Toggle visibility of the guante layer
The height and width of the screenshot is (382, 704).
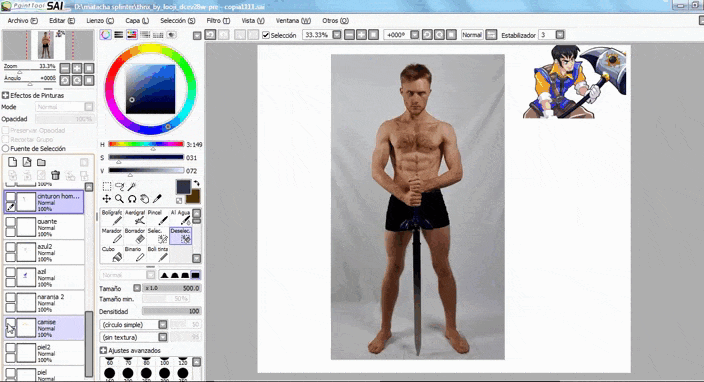(10, 223)
